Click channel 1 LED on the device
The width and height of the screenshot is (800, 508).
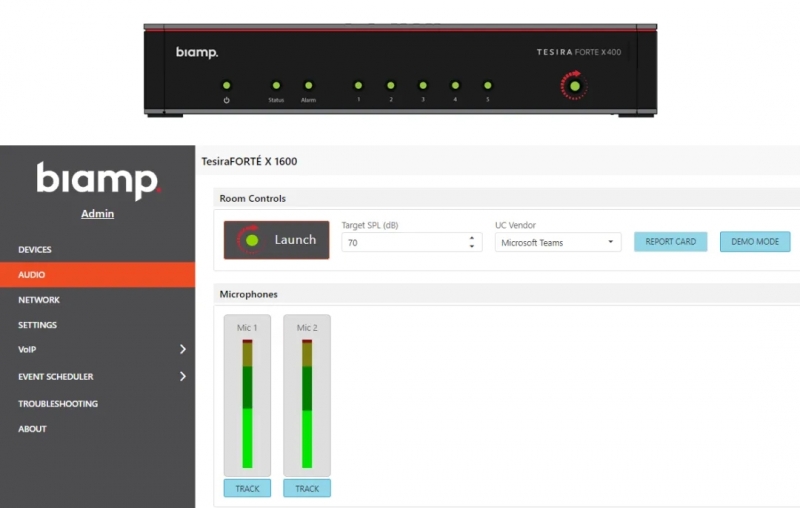point(358,85)
